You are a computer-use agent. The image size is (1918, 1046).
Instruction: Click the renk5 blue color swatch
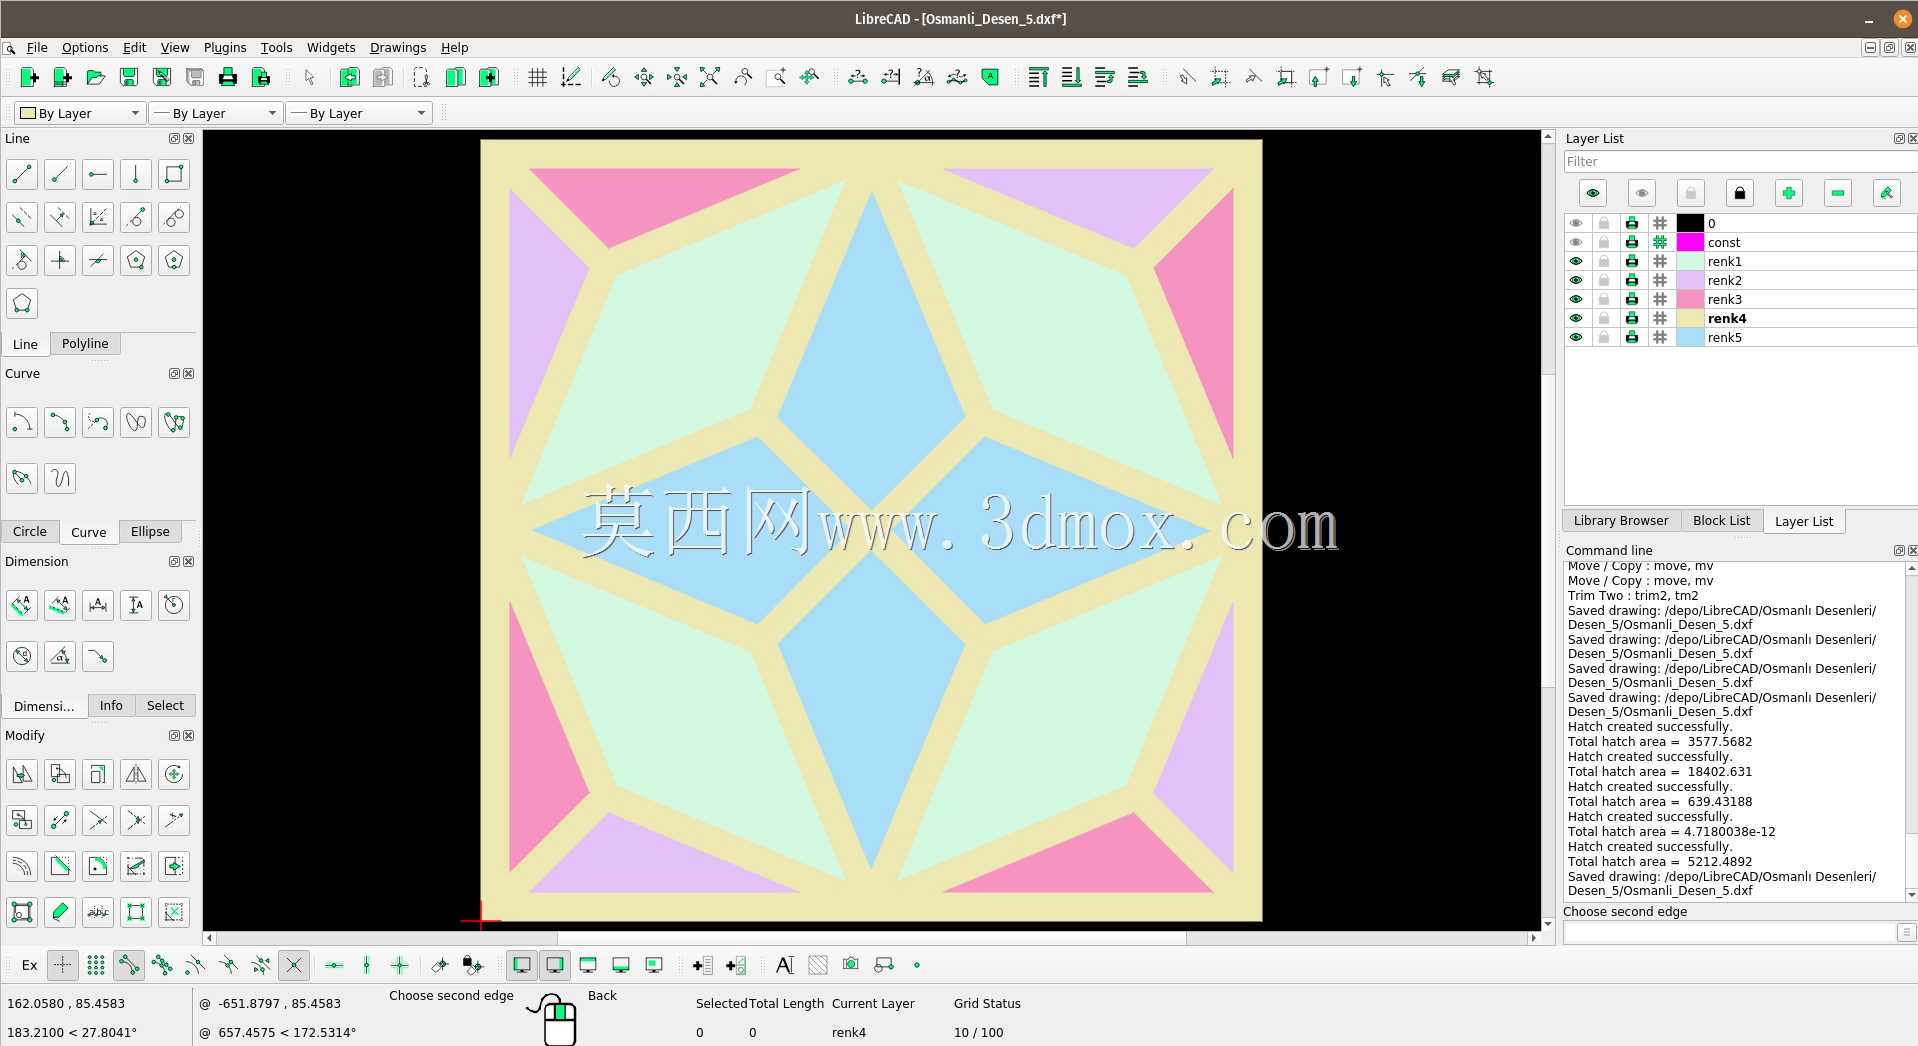click(x=1690, y=337)
